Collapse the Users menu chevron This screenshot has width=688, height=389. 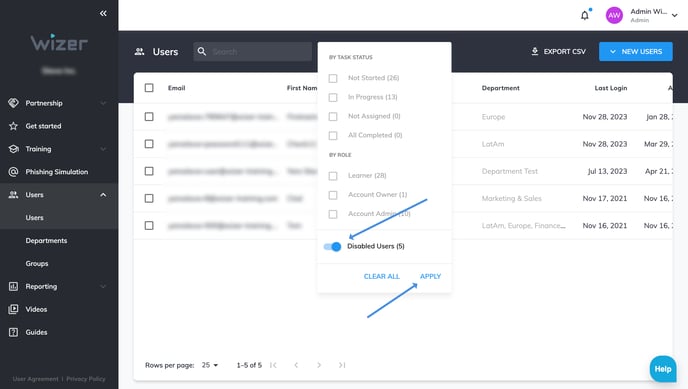tap(103, 195)
